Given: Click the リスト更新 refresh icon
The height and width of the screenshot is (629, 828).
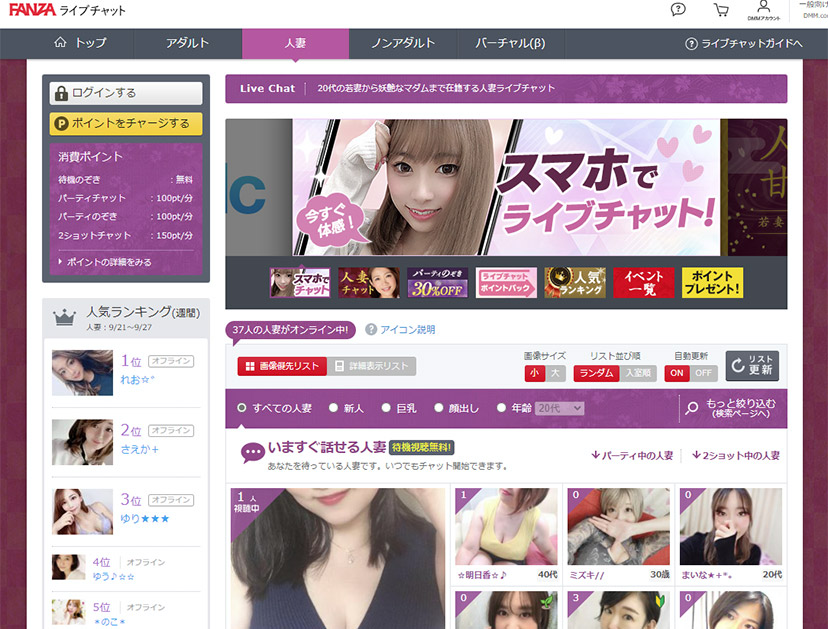Looking at the screenshot, I should click(x=737, y=365).
